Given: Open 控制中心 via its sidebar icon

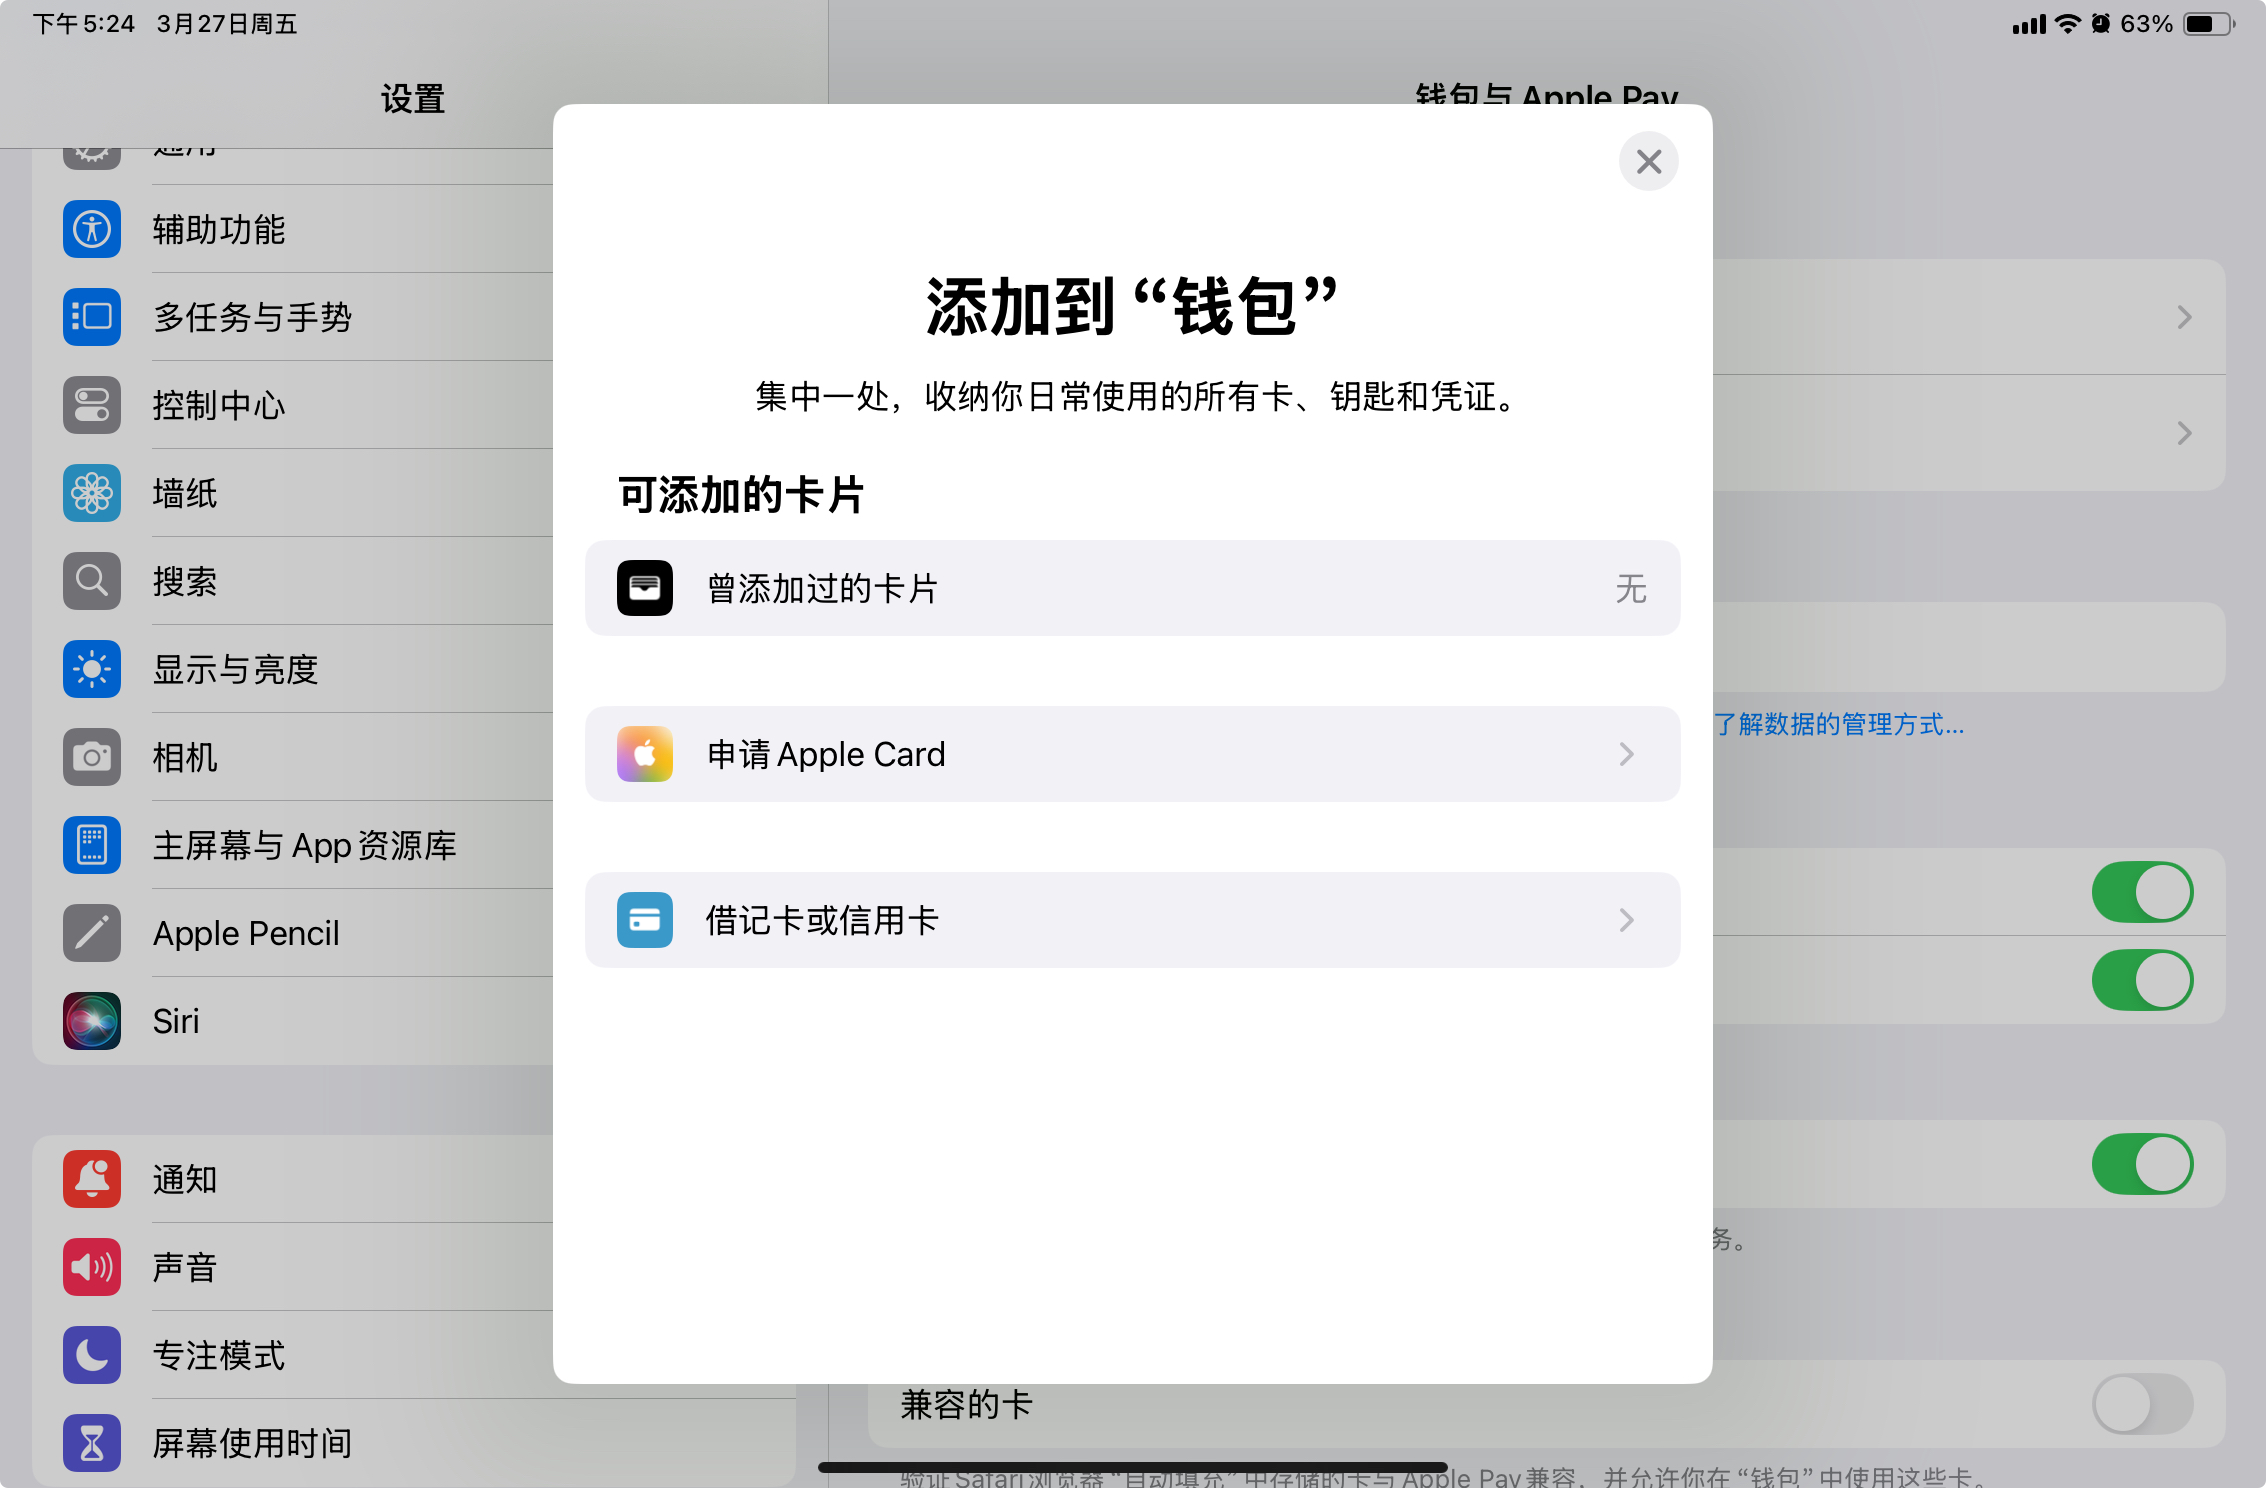Looking at the screenshot, I should pos(91,405).
